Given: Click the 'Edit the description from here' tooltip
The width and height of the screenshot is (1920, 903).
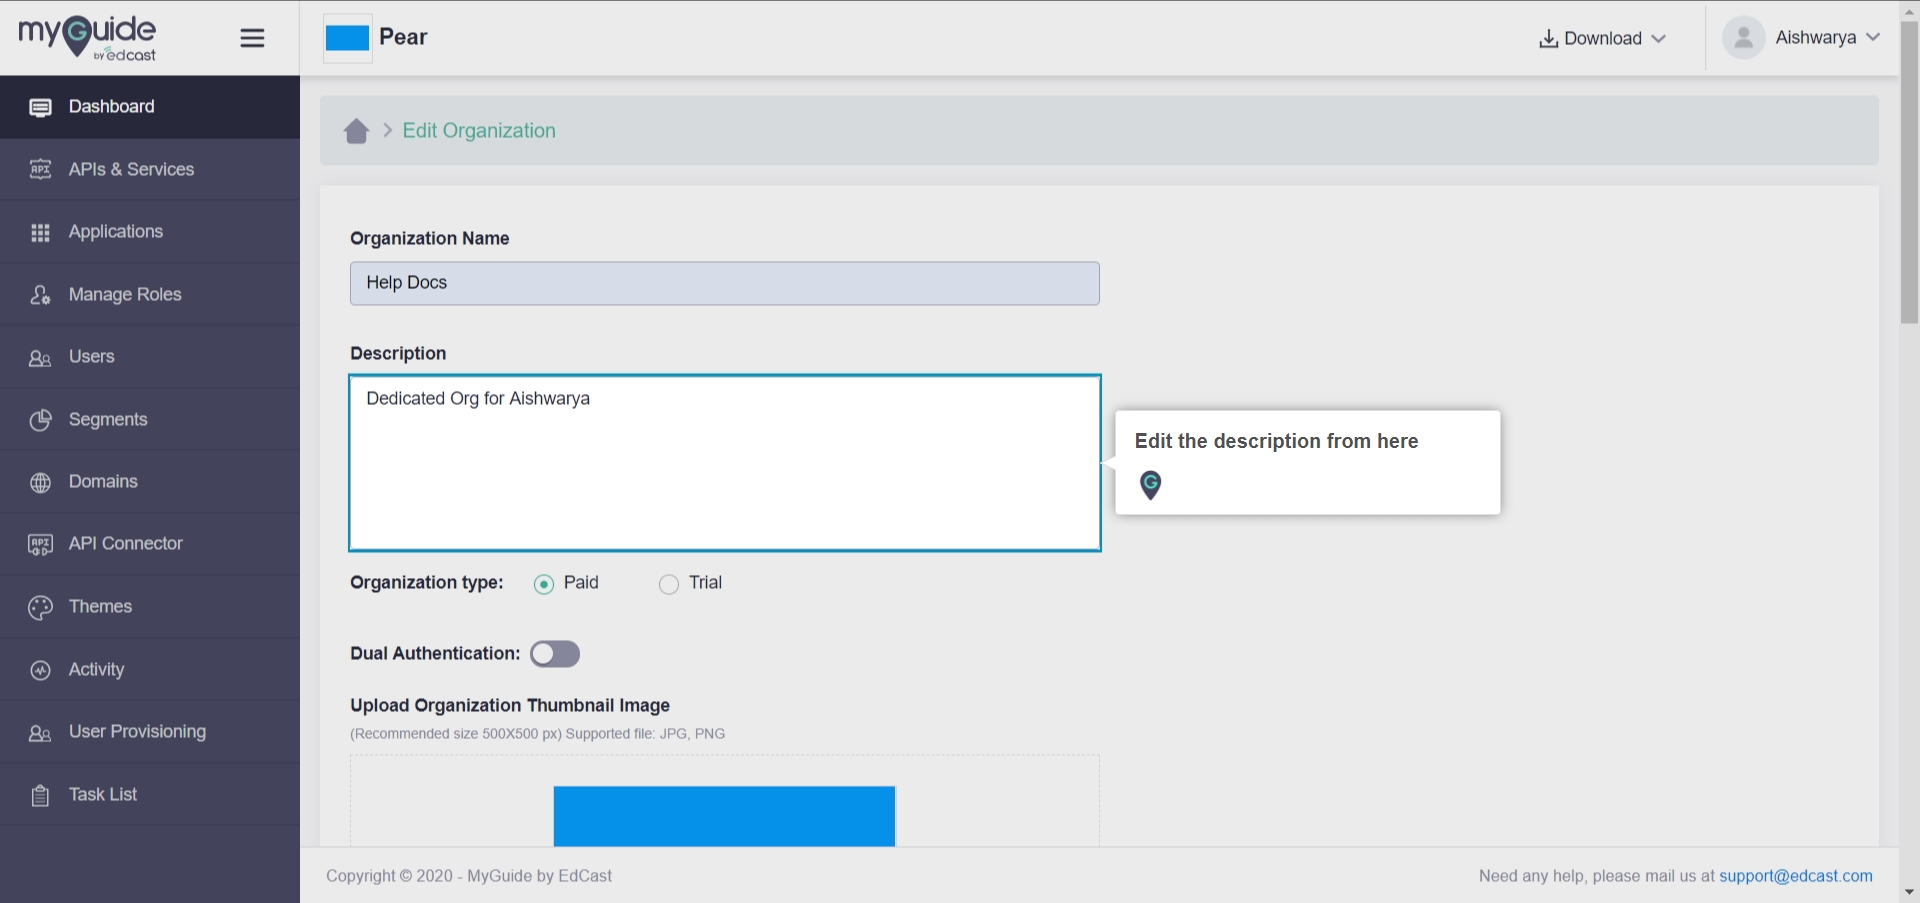Looking at the screenshot, I should (1308, 463).
